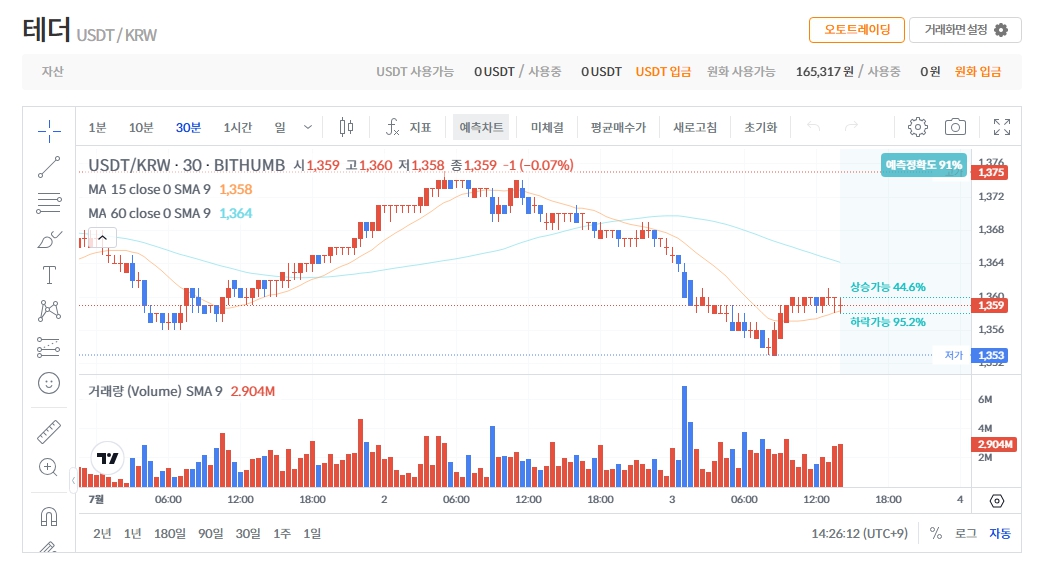Switch to the 1시간 interval

(238, 127)
